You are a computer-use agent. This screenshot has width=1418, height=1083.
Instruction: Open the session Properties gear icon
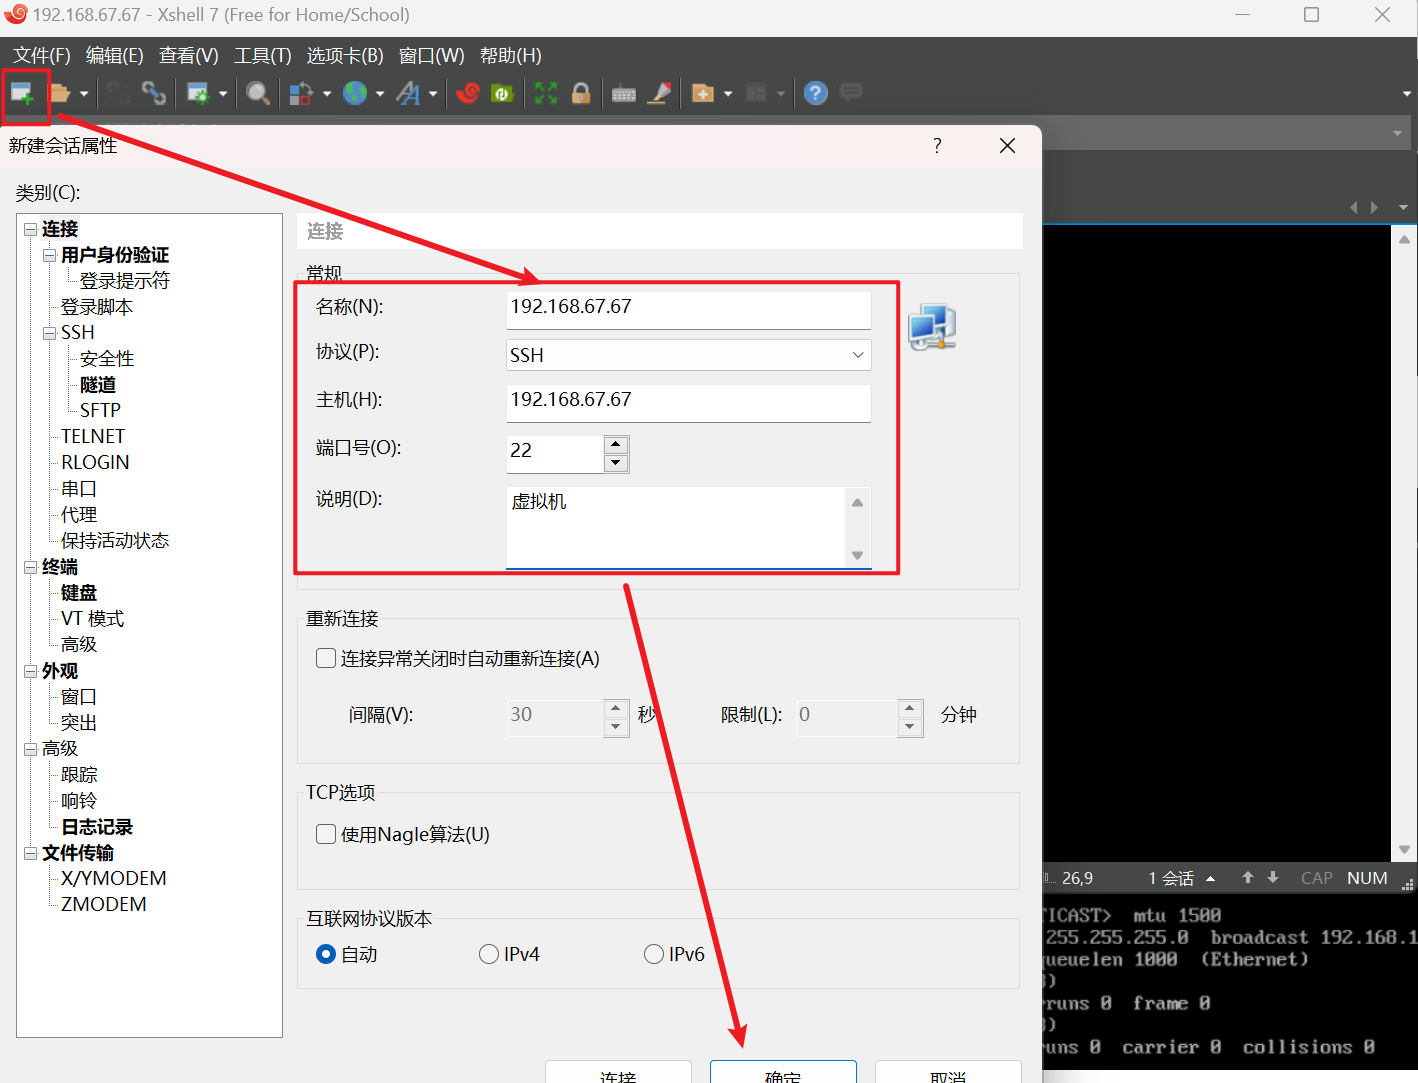click(198, 93)
